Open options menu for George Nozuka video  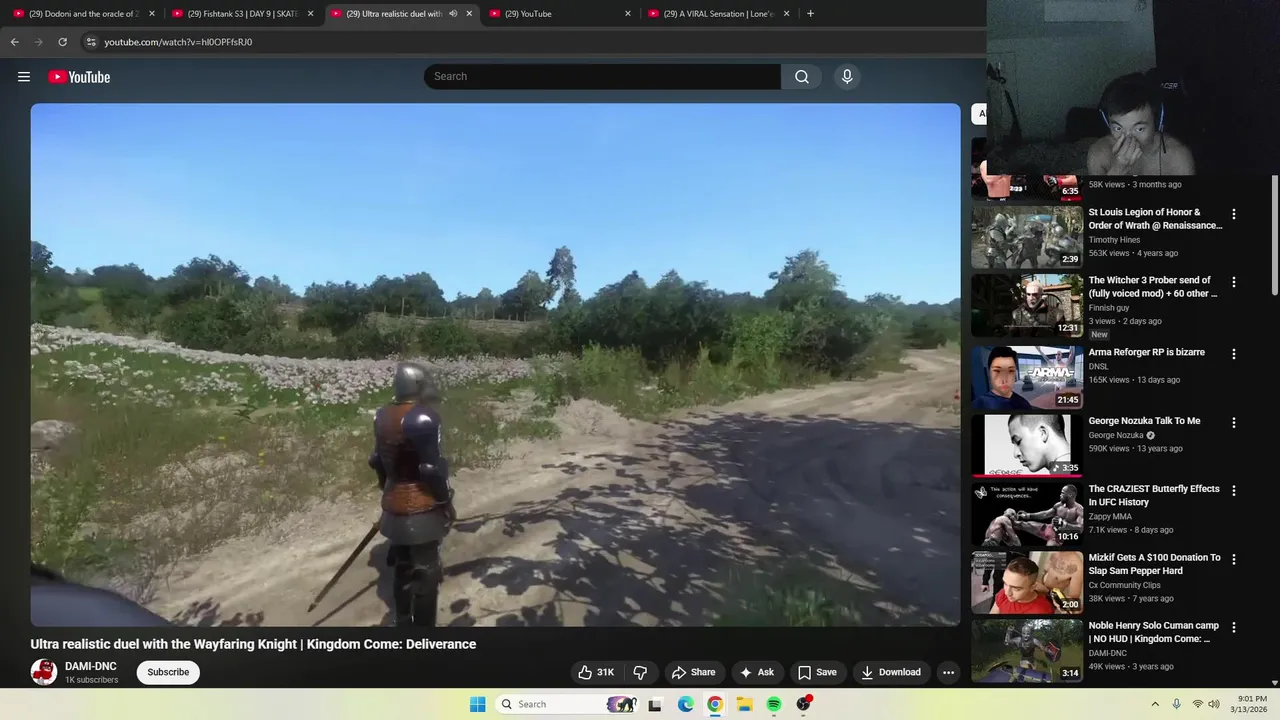pos(1233,423)
